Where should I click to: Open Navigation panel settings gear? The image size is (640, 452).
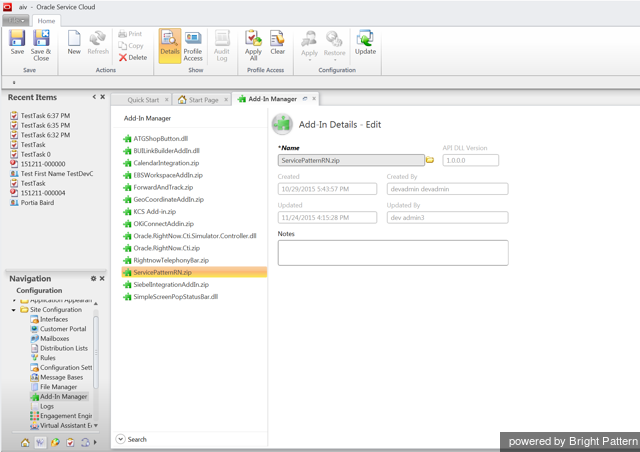pos(93,278)
